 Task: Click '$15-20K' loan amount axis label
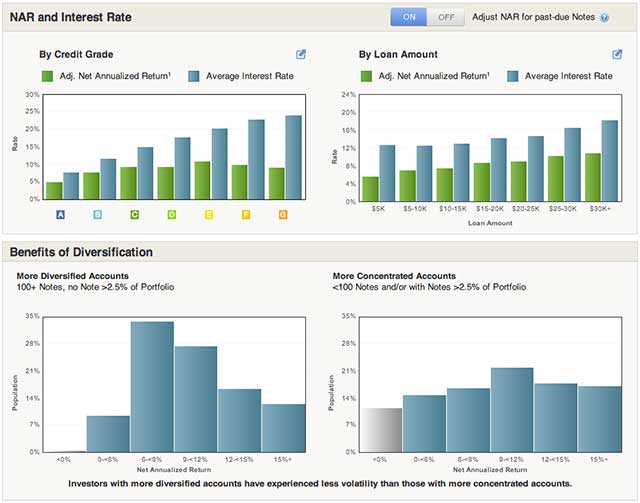tap(490, 209)
